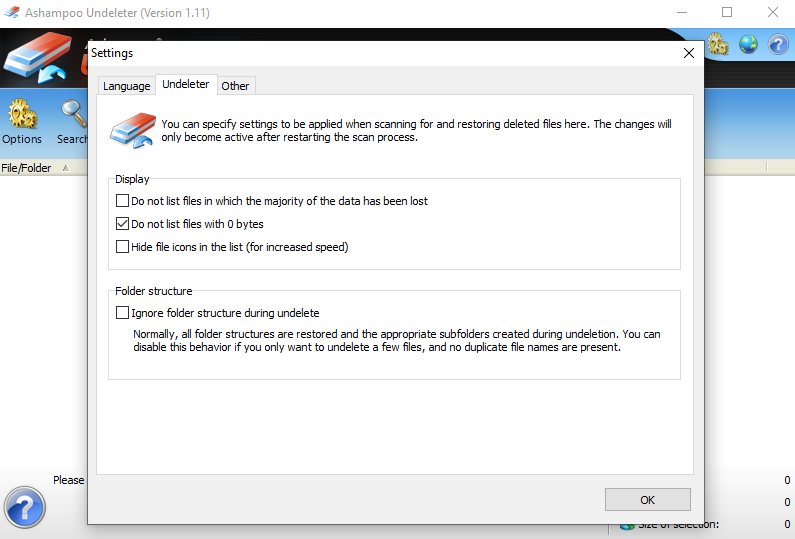Click the Folder structure group label
This screenshot has width=795, height=539.
[x=154, y=291]
